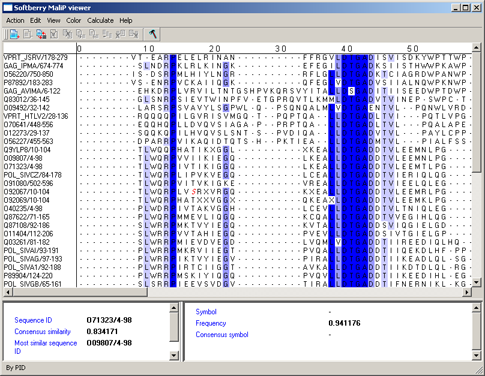Select sequence Q83012/36-145
The height and width of the screenshot is (376, 485).
tap(27, 99)
